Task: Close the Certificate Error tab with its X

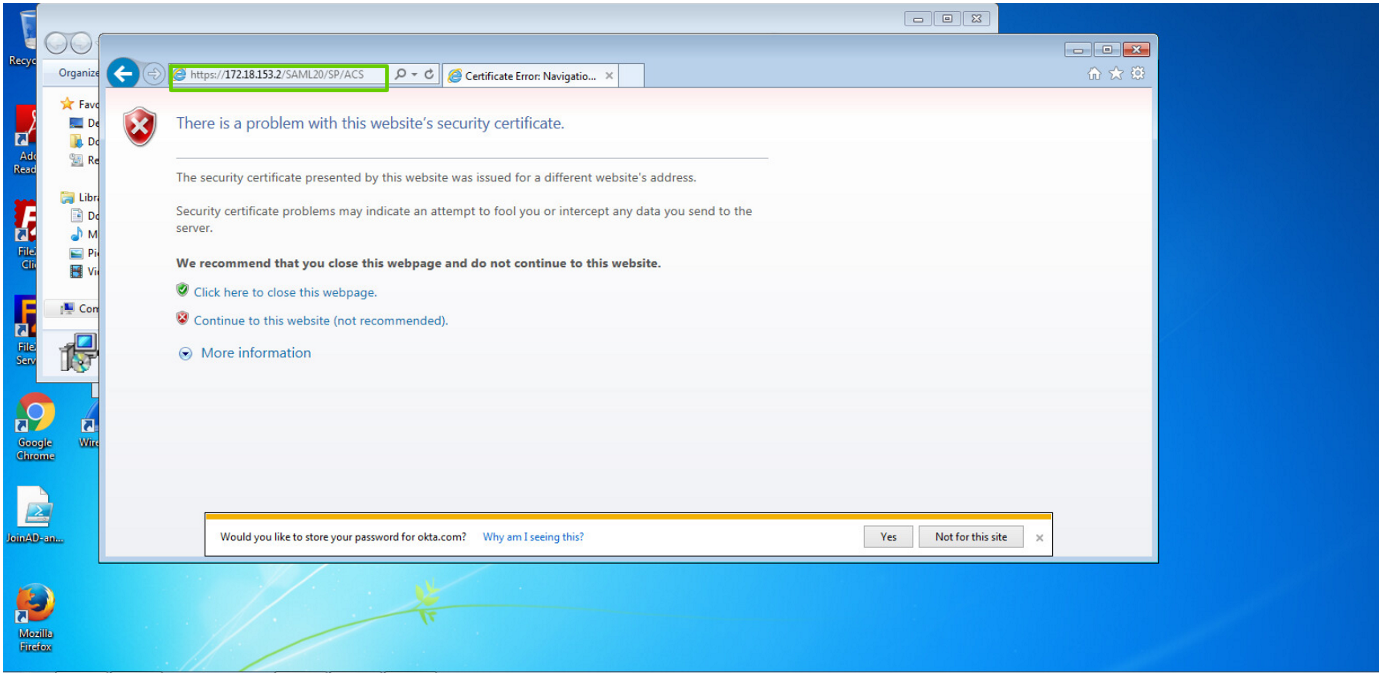Action: point(609,76)
